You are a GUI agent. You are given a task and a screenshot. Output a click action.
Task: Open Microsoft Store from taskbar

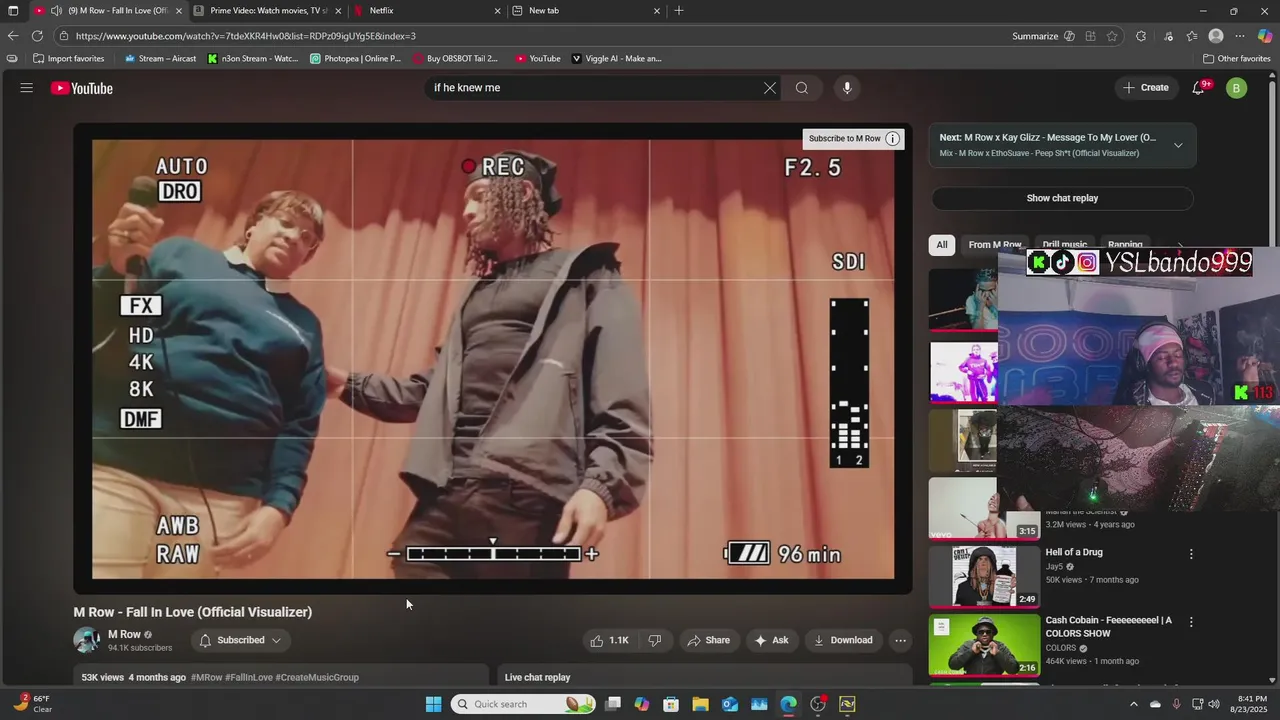(671, 704)
